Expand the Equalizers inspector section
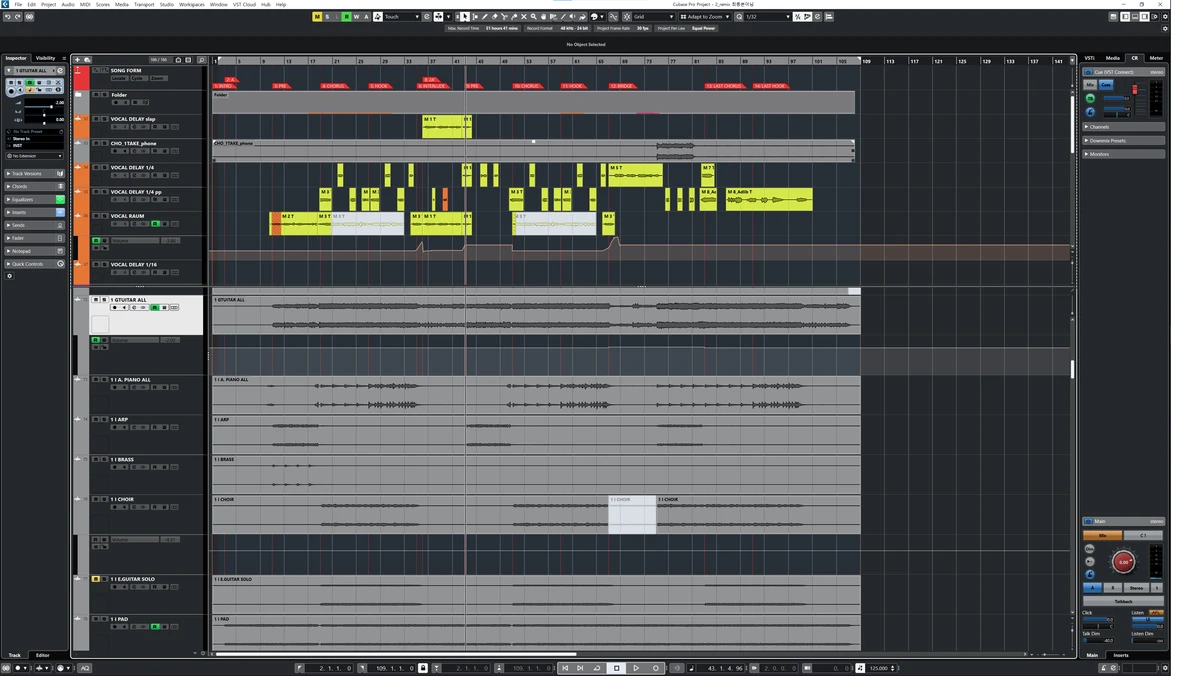The height and width of the screenshot is (676, 1200). pos(34,199)
